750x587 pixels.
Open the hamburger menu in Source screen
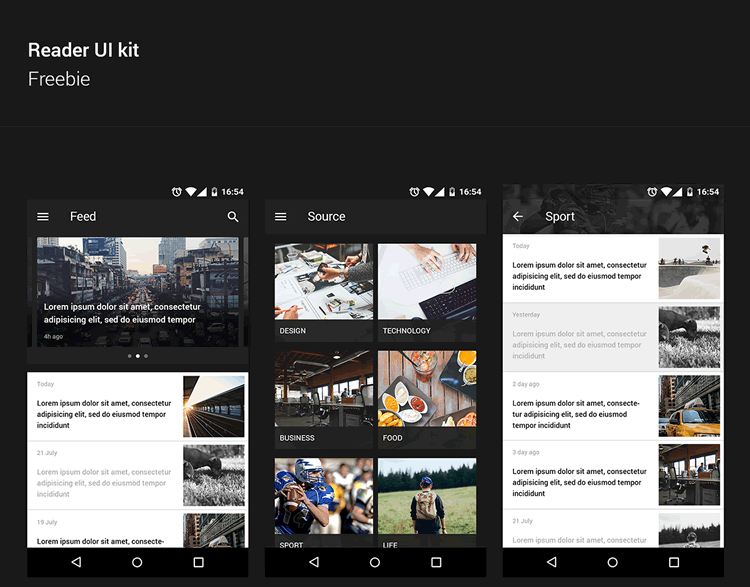[281, 217]
